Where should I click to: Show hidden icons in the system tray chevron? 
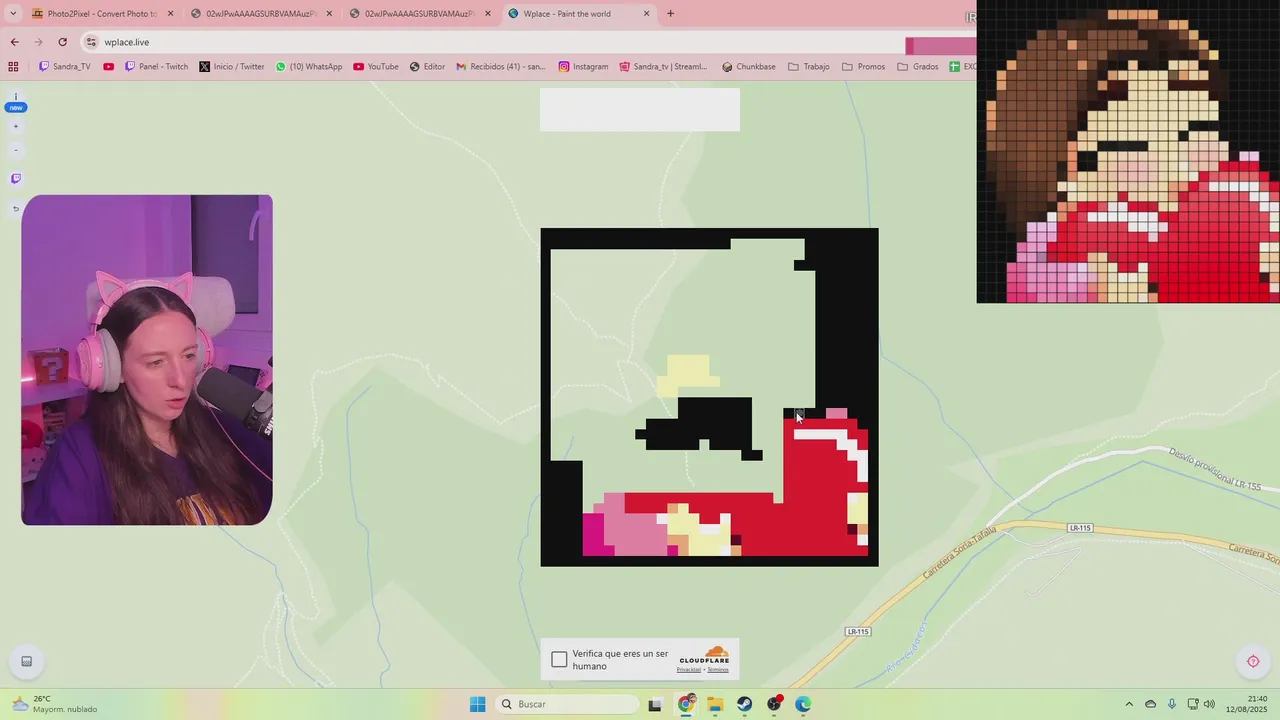[1129, 704]
